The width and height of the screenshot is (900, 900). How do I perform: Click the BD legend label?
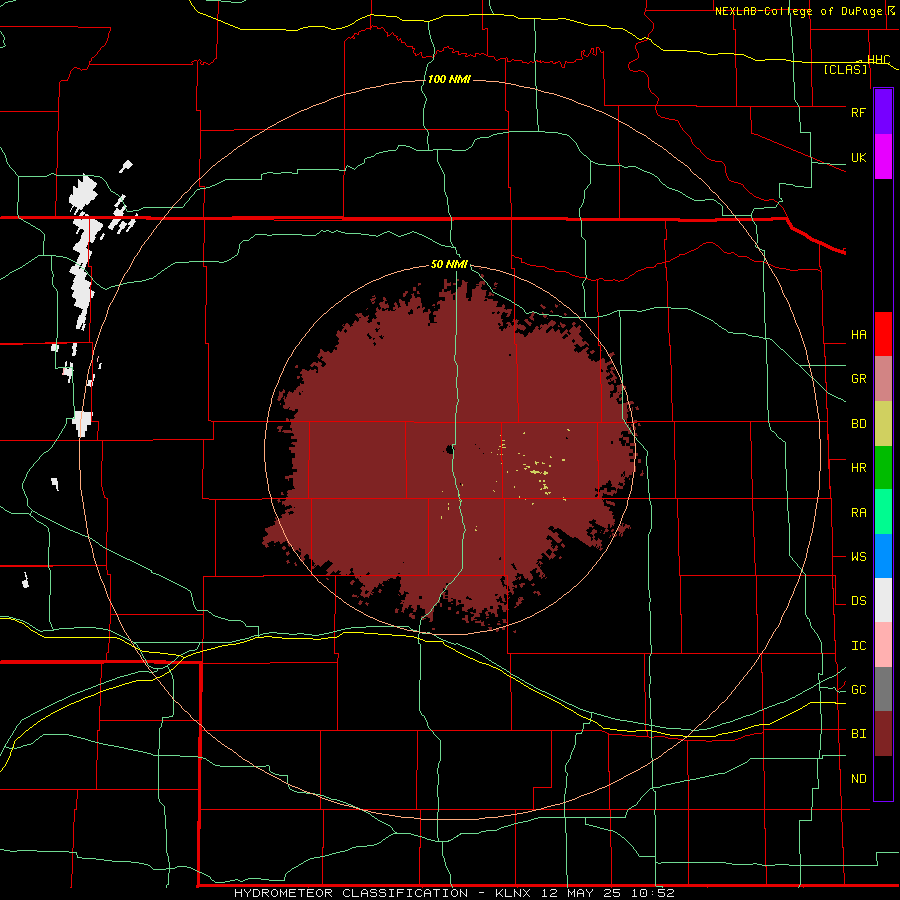point(858,424)
